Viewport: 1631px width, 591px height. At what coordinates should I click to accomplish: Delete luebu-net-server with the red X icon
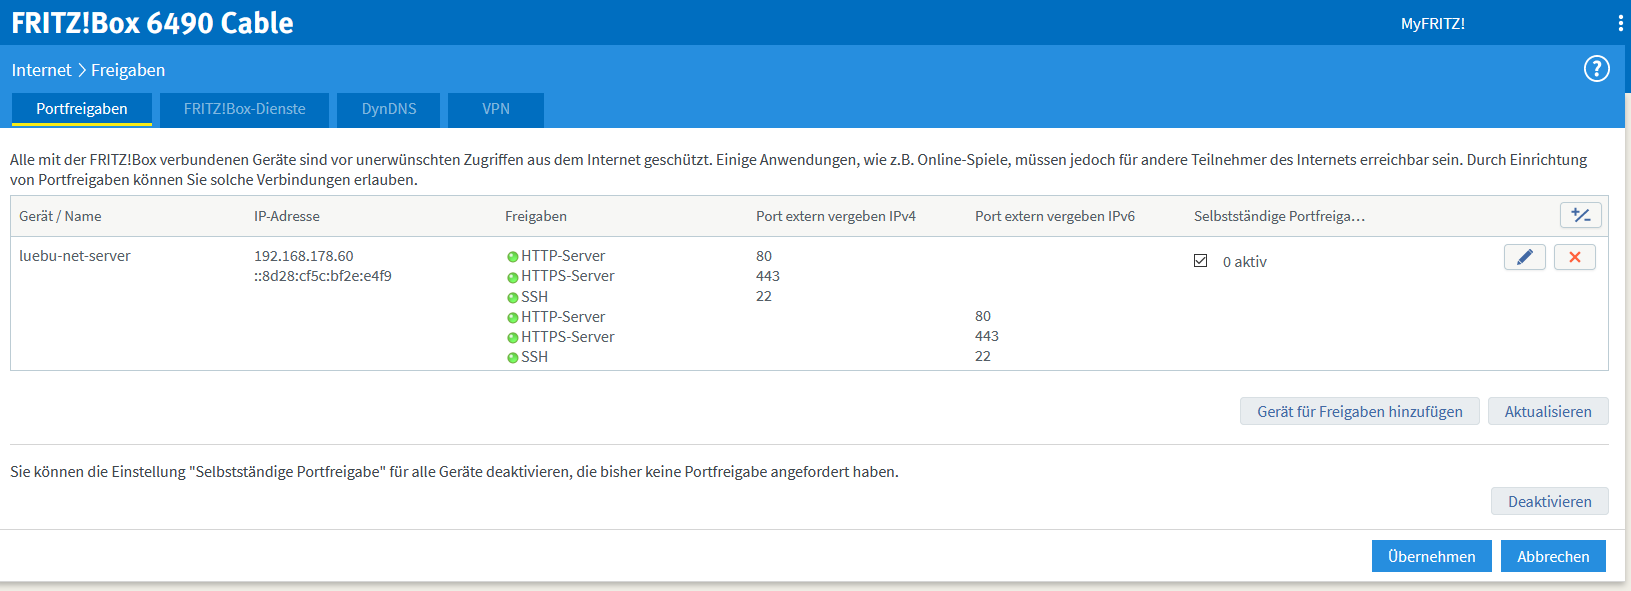tap(1575, 257)
